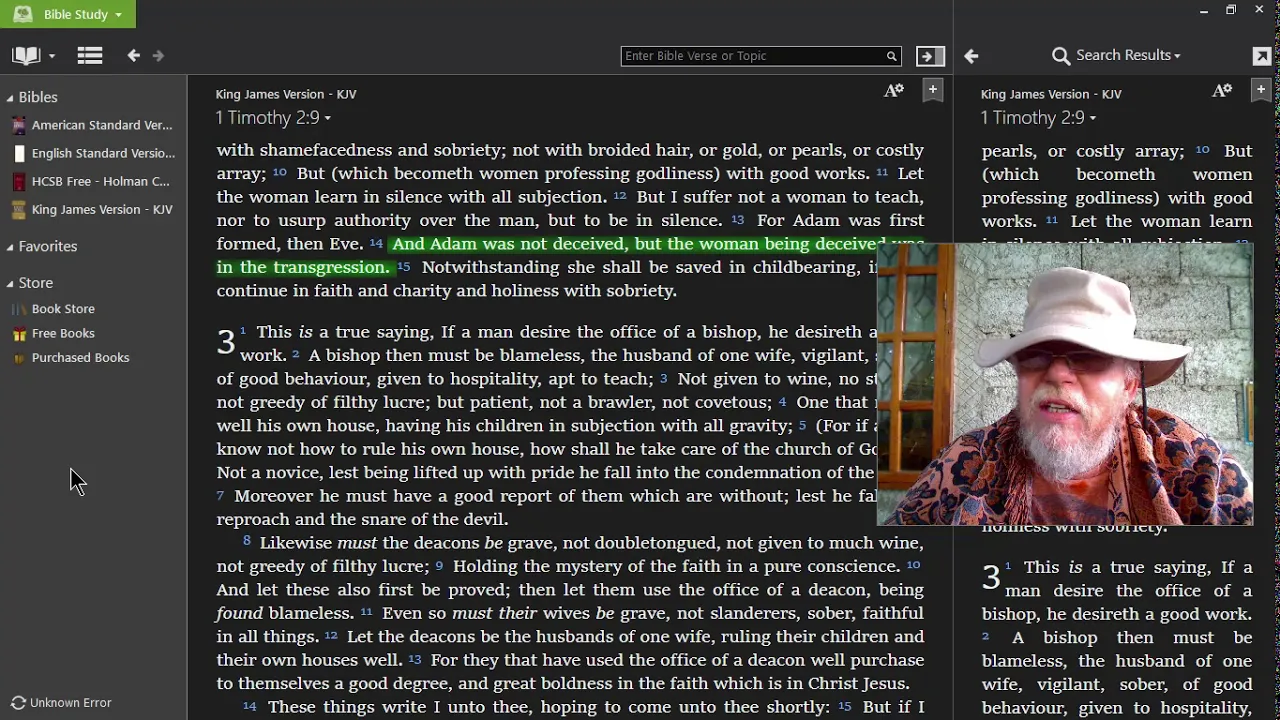Open the Bible Study app menu

pos(67,14)
